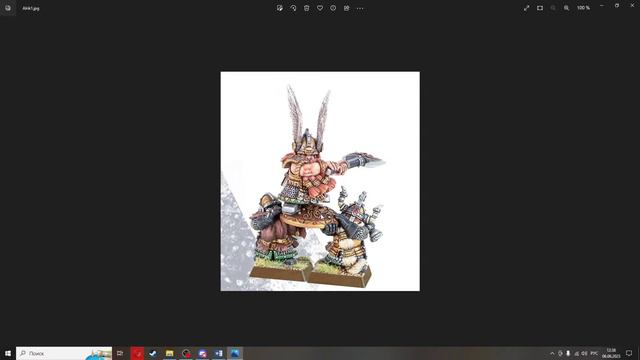Mark photo as favorite with heart icon

[x=320, y=8]
